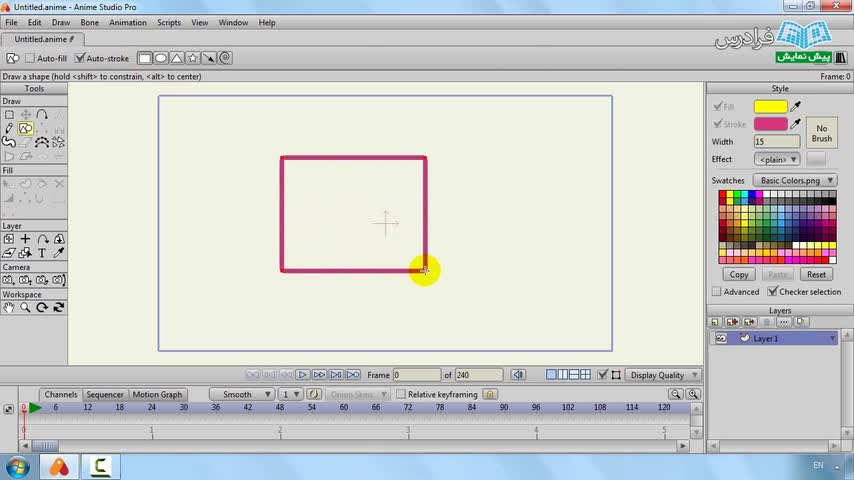Viewport: 854px width, 480px height.
Task: Click the Stroke color eyedropper
Action: pyautogui.click(x=796, y=124)
